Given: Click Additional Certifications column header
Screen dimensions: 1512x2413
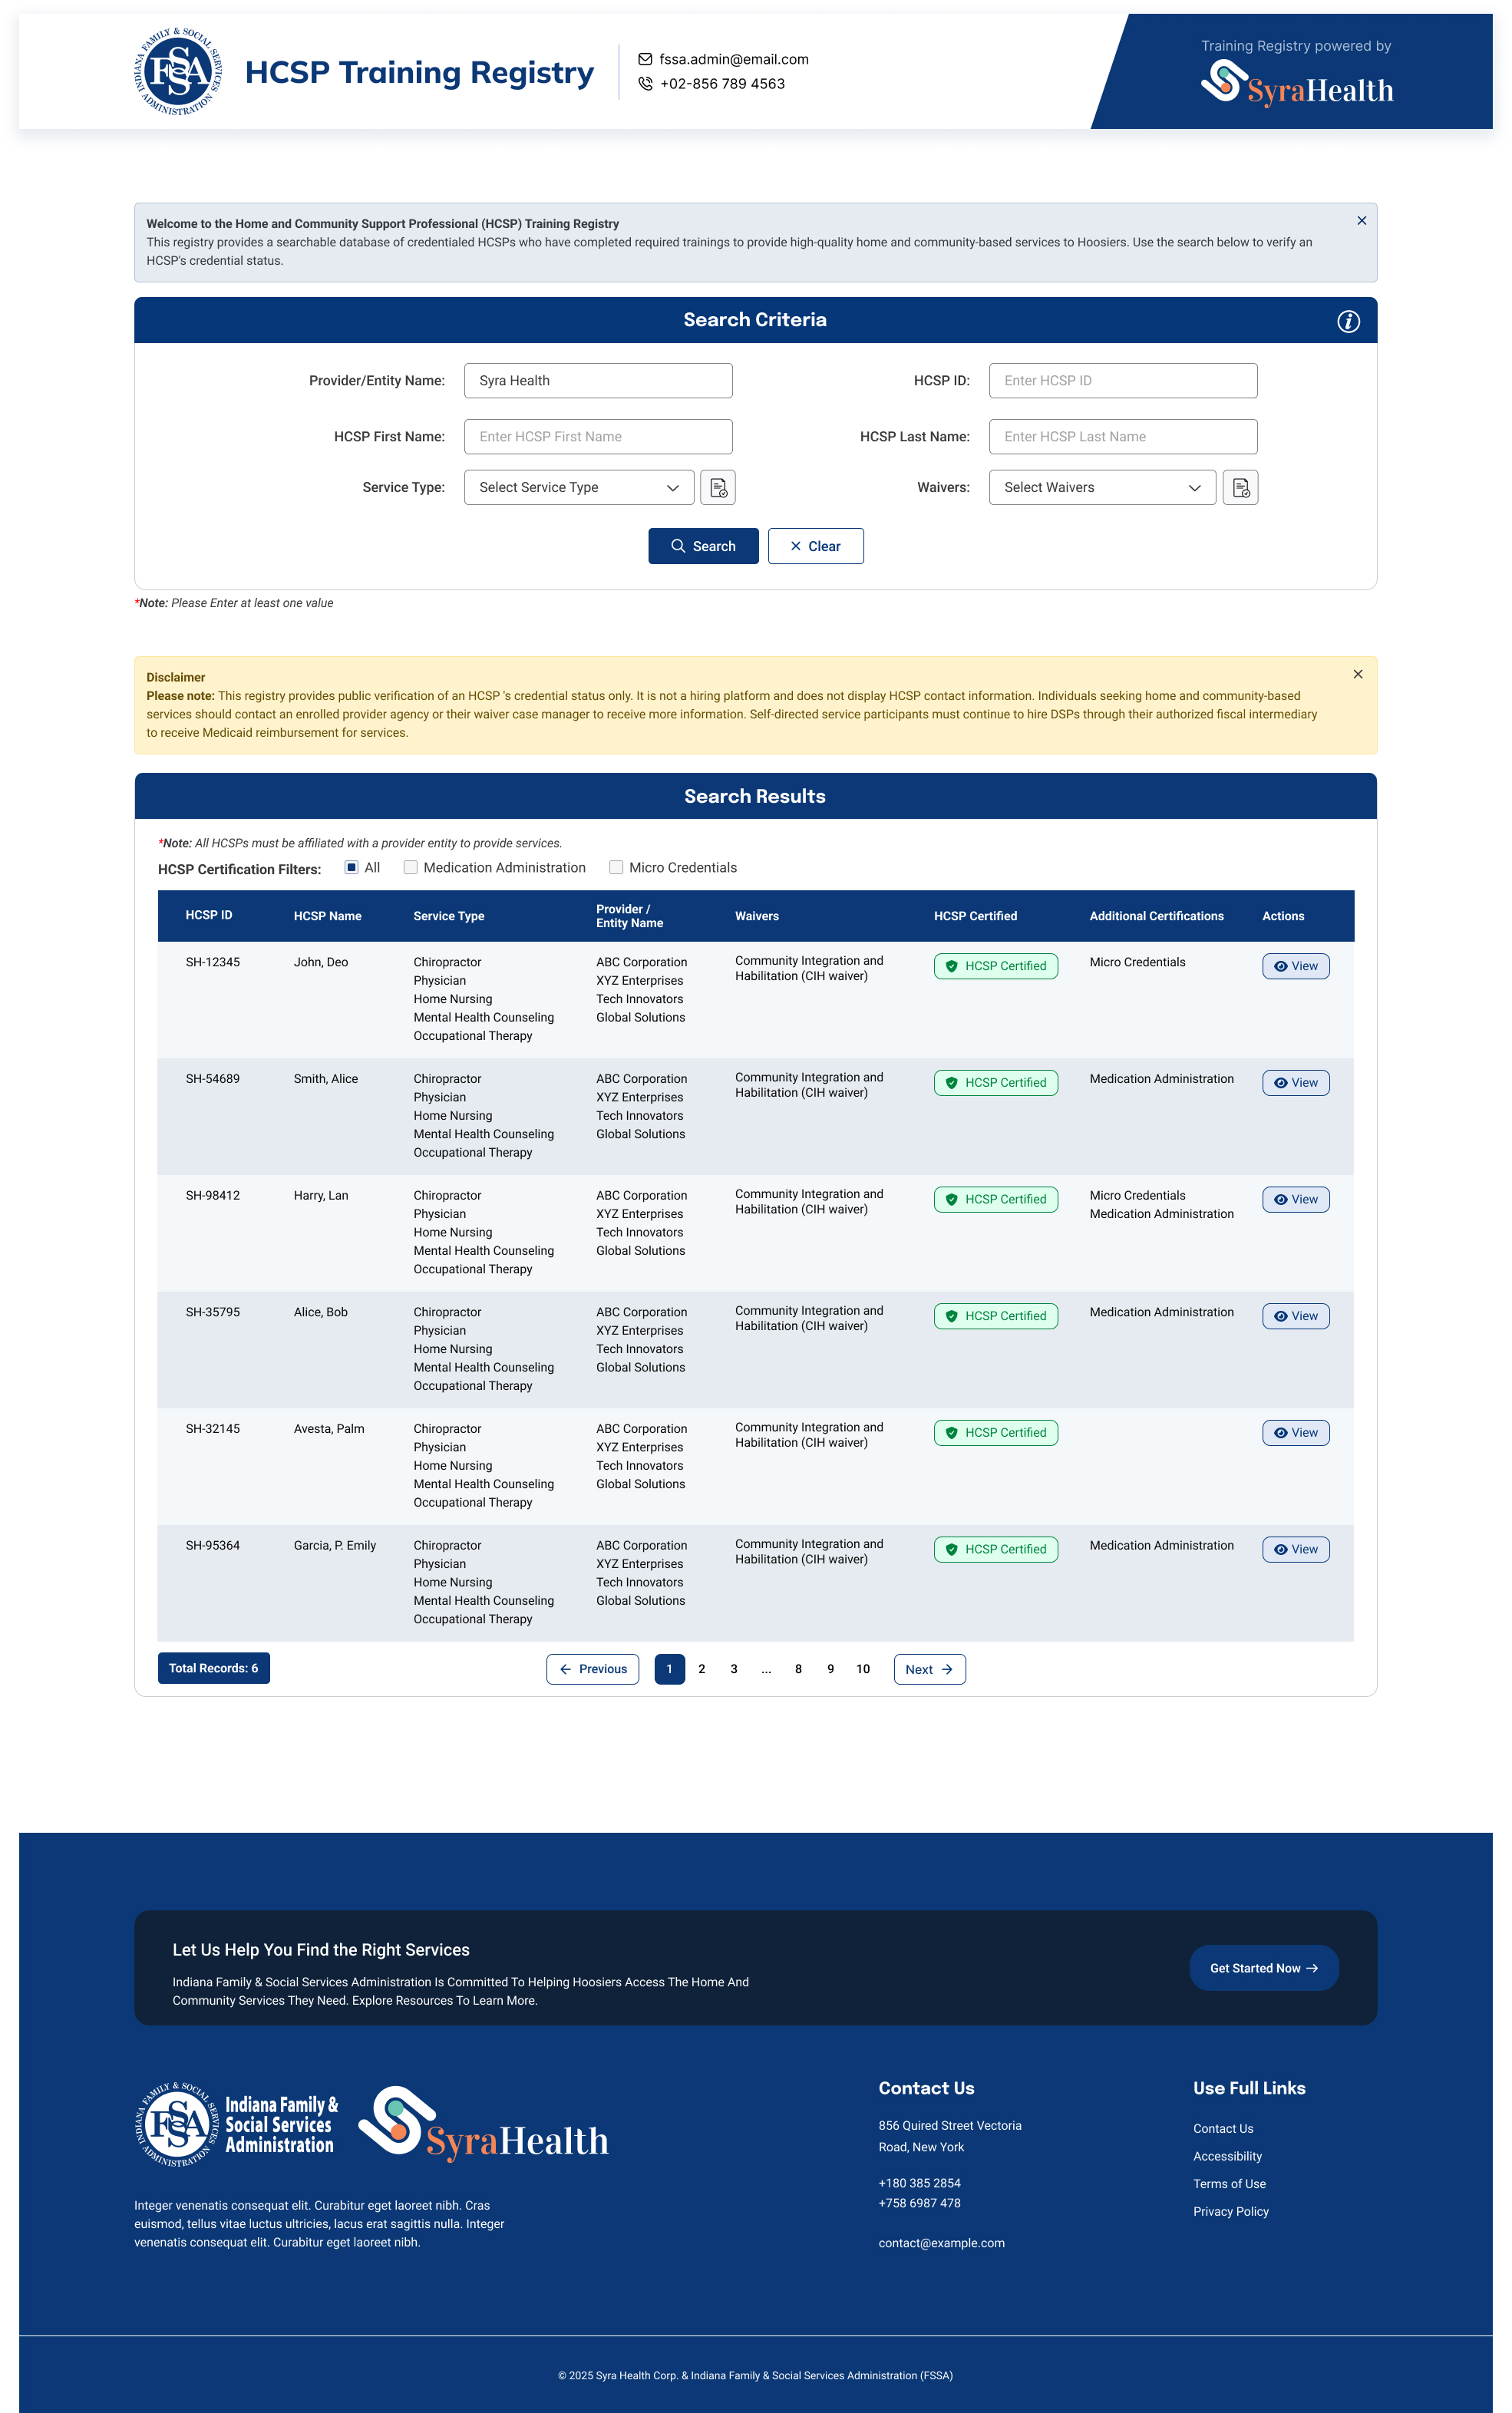Looking at the screenshot, I should (1156, 916).
